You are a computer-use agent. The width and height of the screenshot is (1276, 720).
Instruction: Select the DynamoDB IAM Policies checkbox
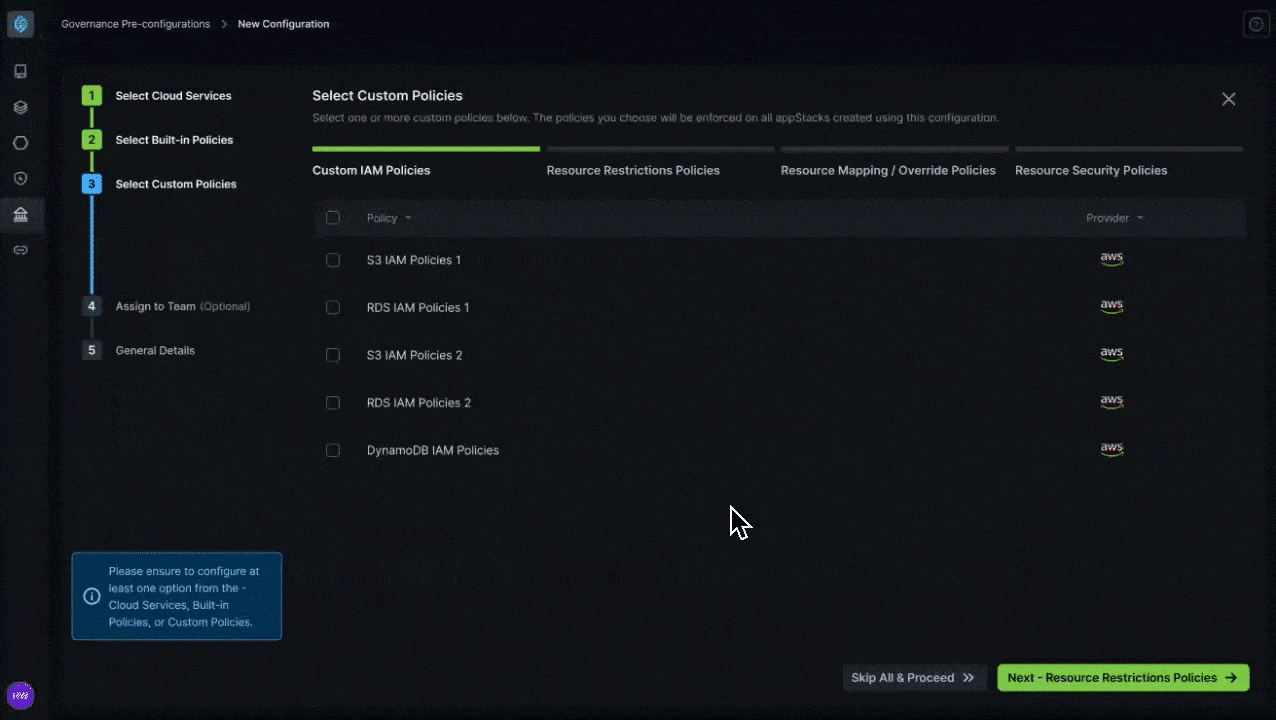332,450
